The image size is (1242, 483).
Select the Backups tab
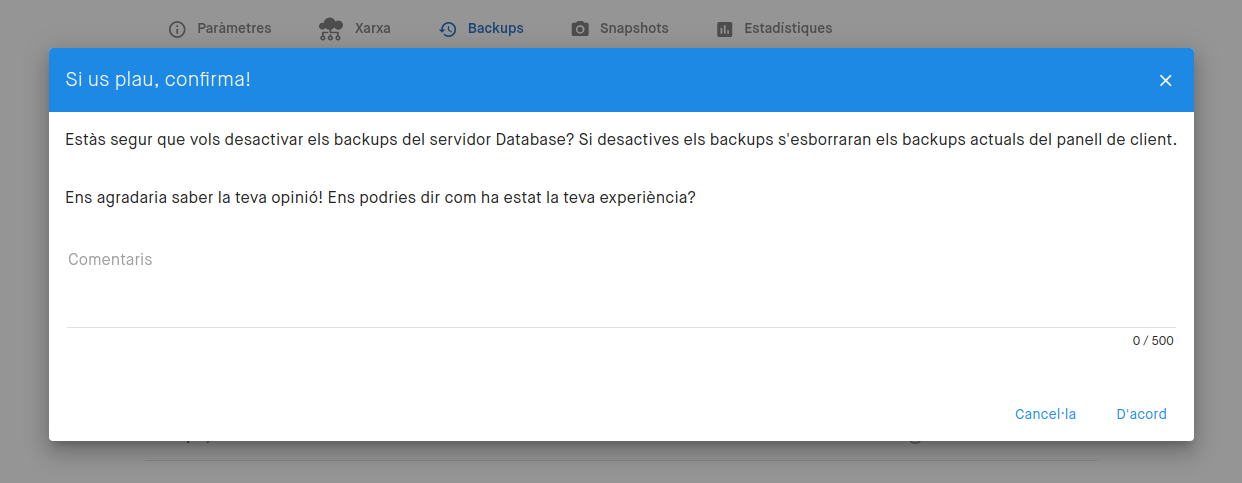pos(481,28)
